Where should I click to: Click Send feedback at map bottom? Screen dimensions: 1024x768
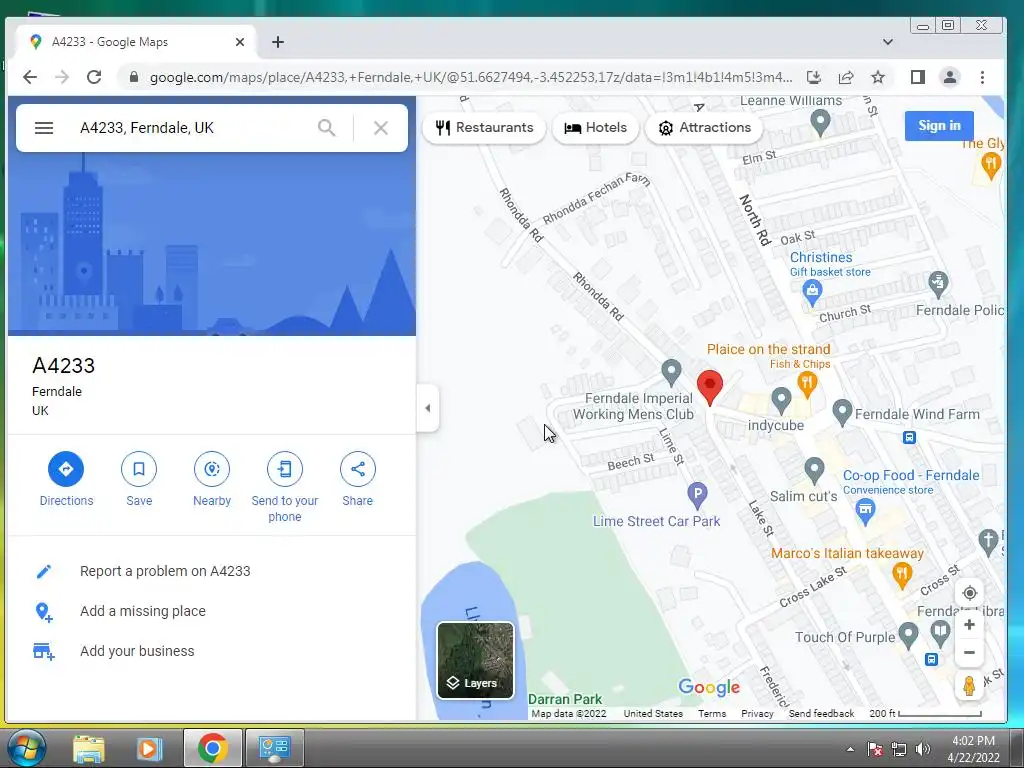pyautogui.click(x=821, y=714)
